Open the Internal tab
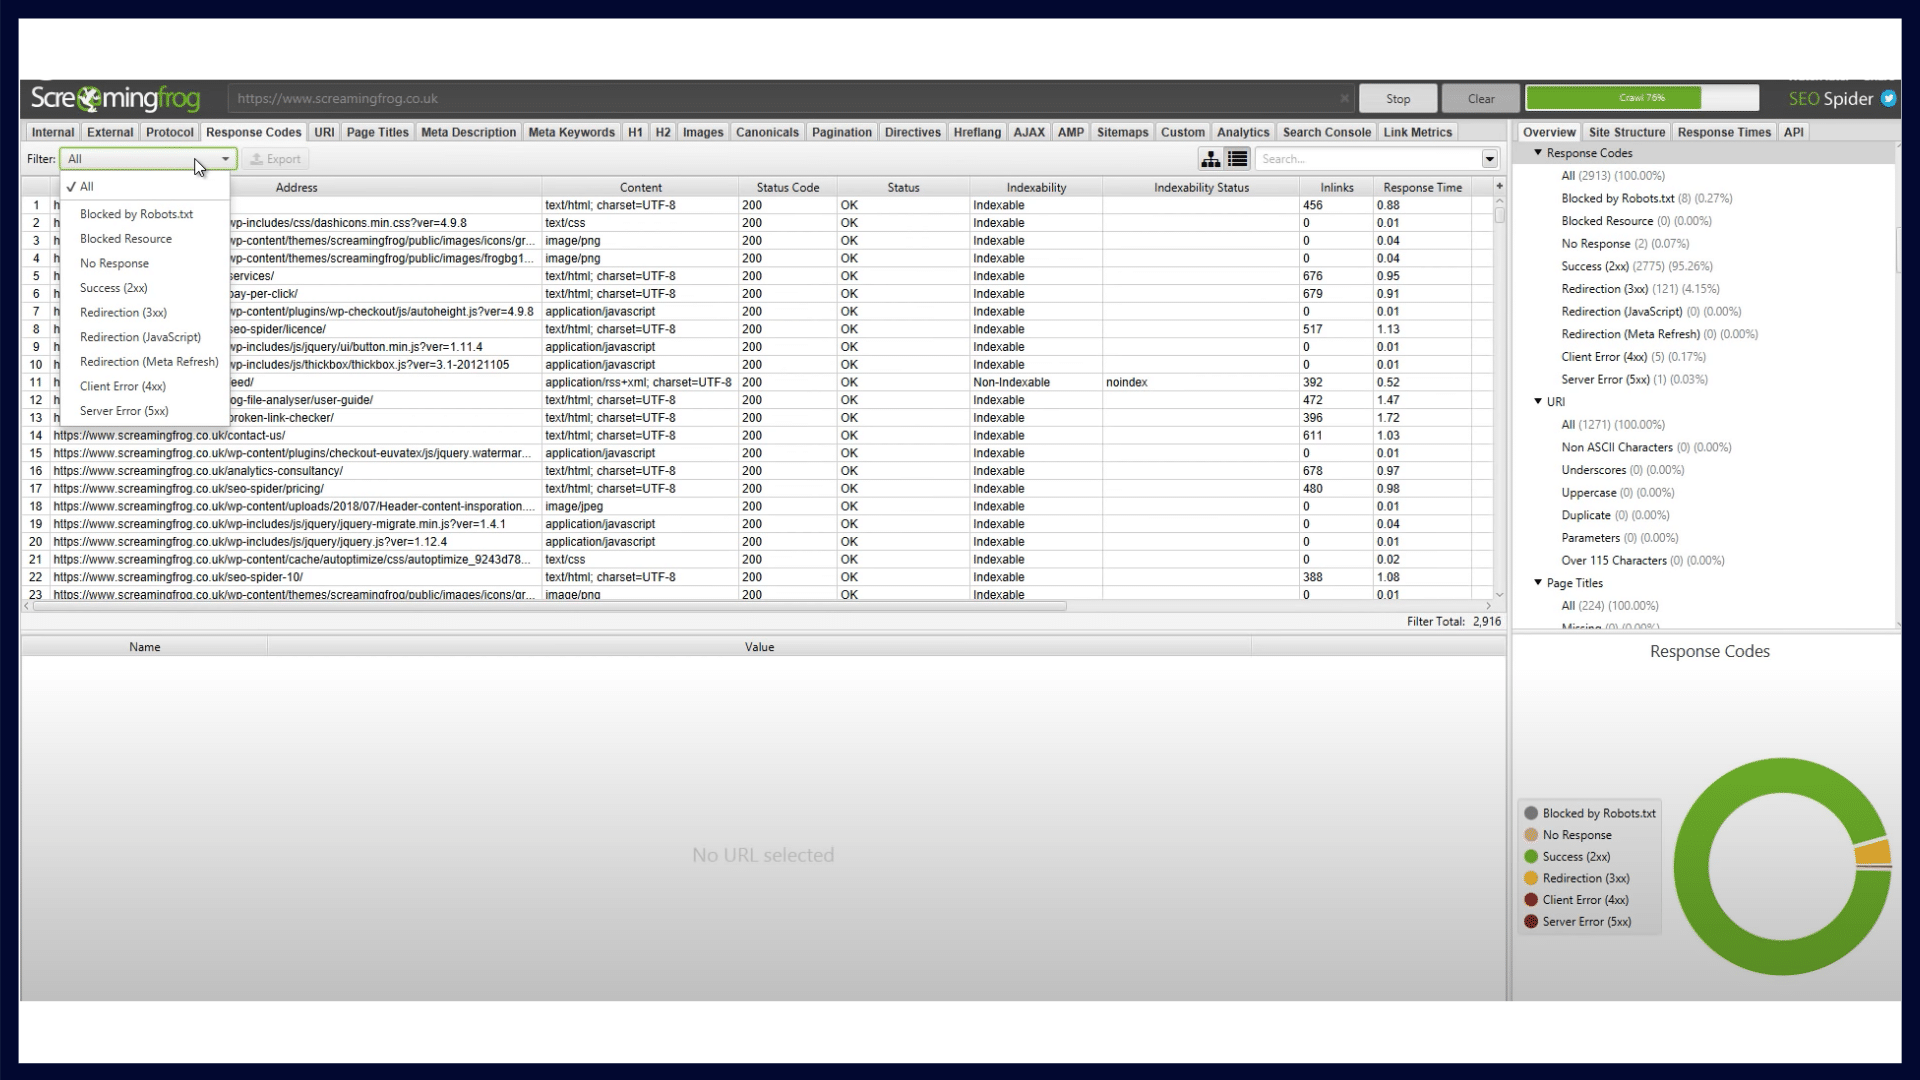The width and height of the screenshot is (1920, 1080). 53,132
